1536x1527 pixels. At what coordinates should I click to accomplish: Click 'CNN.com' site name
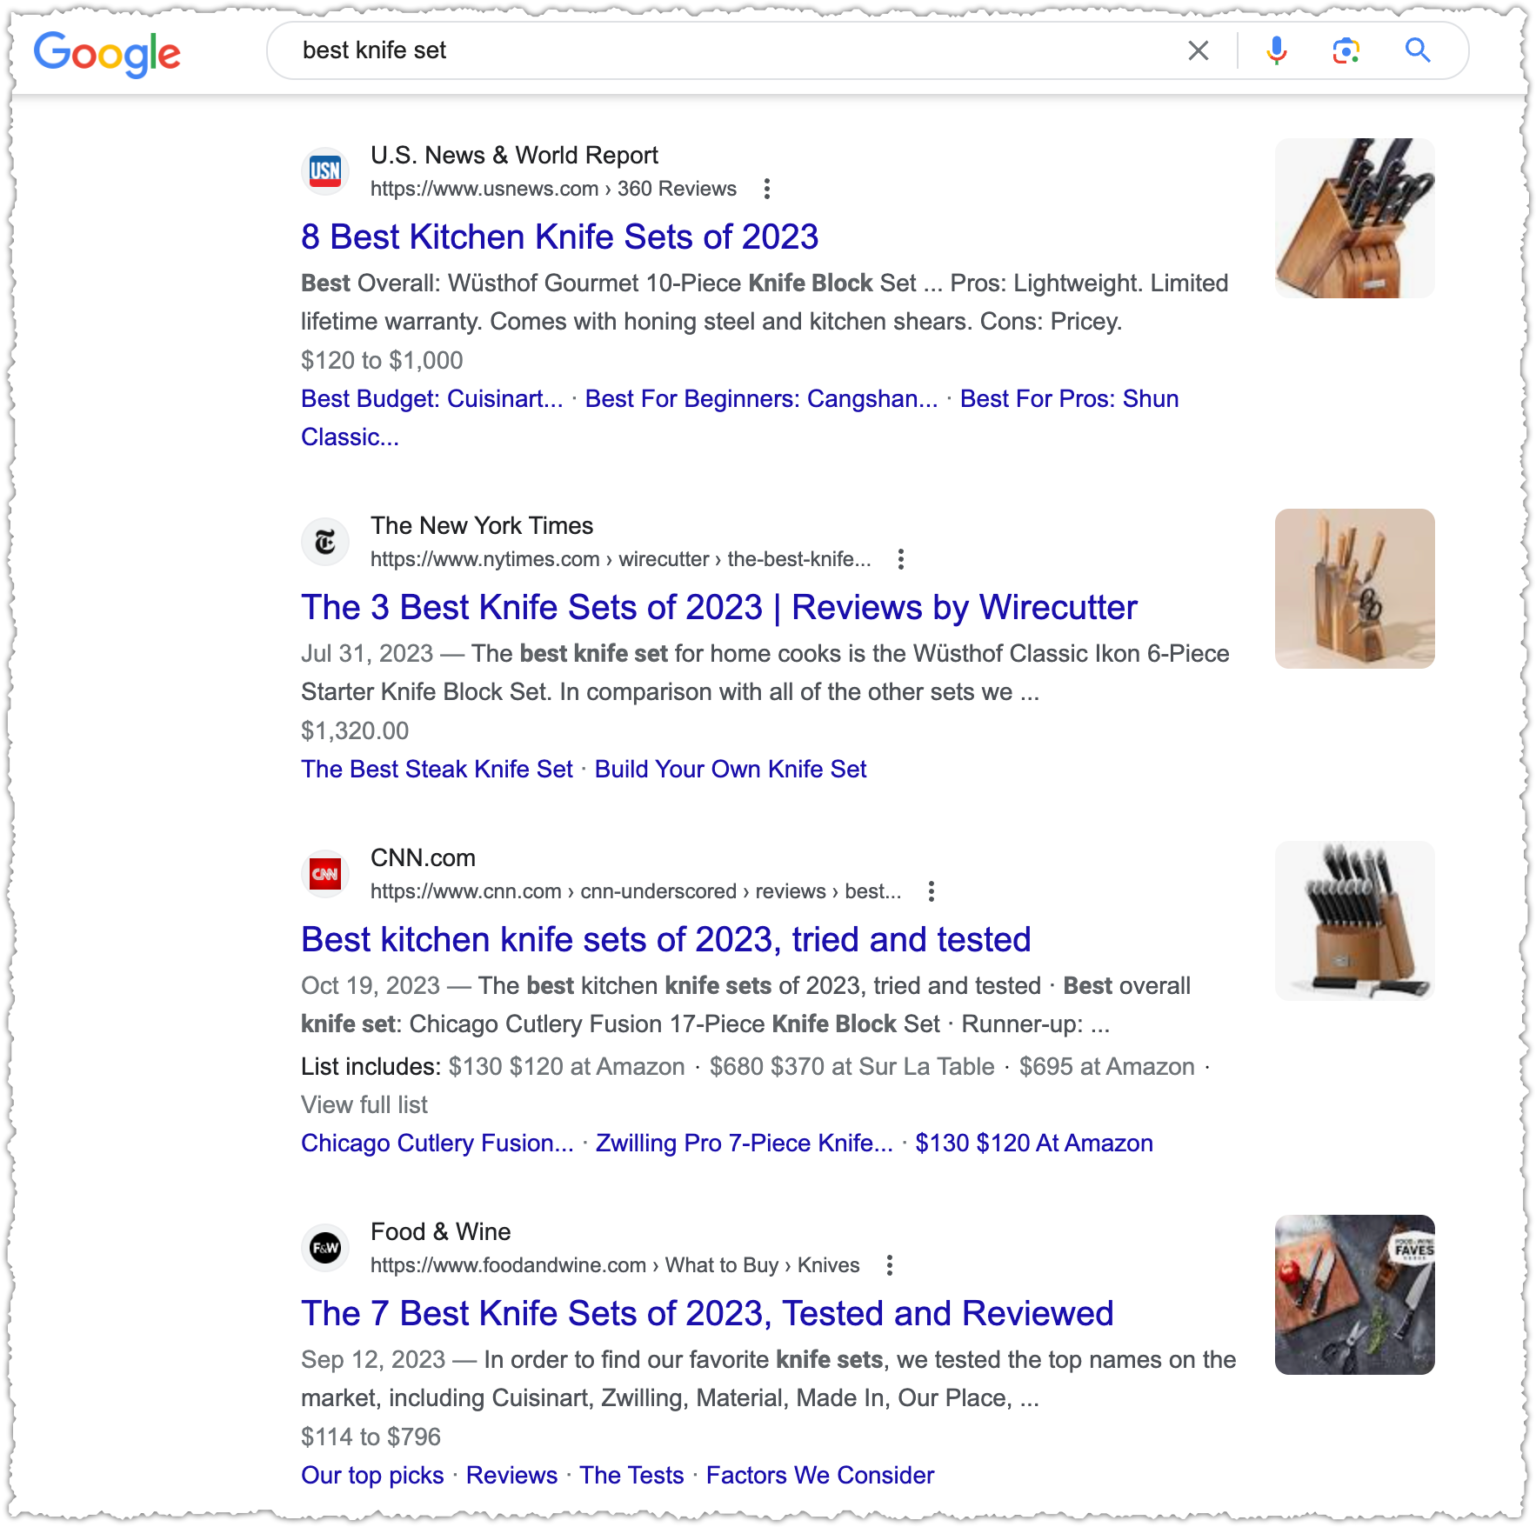click(423, 858)
